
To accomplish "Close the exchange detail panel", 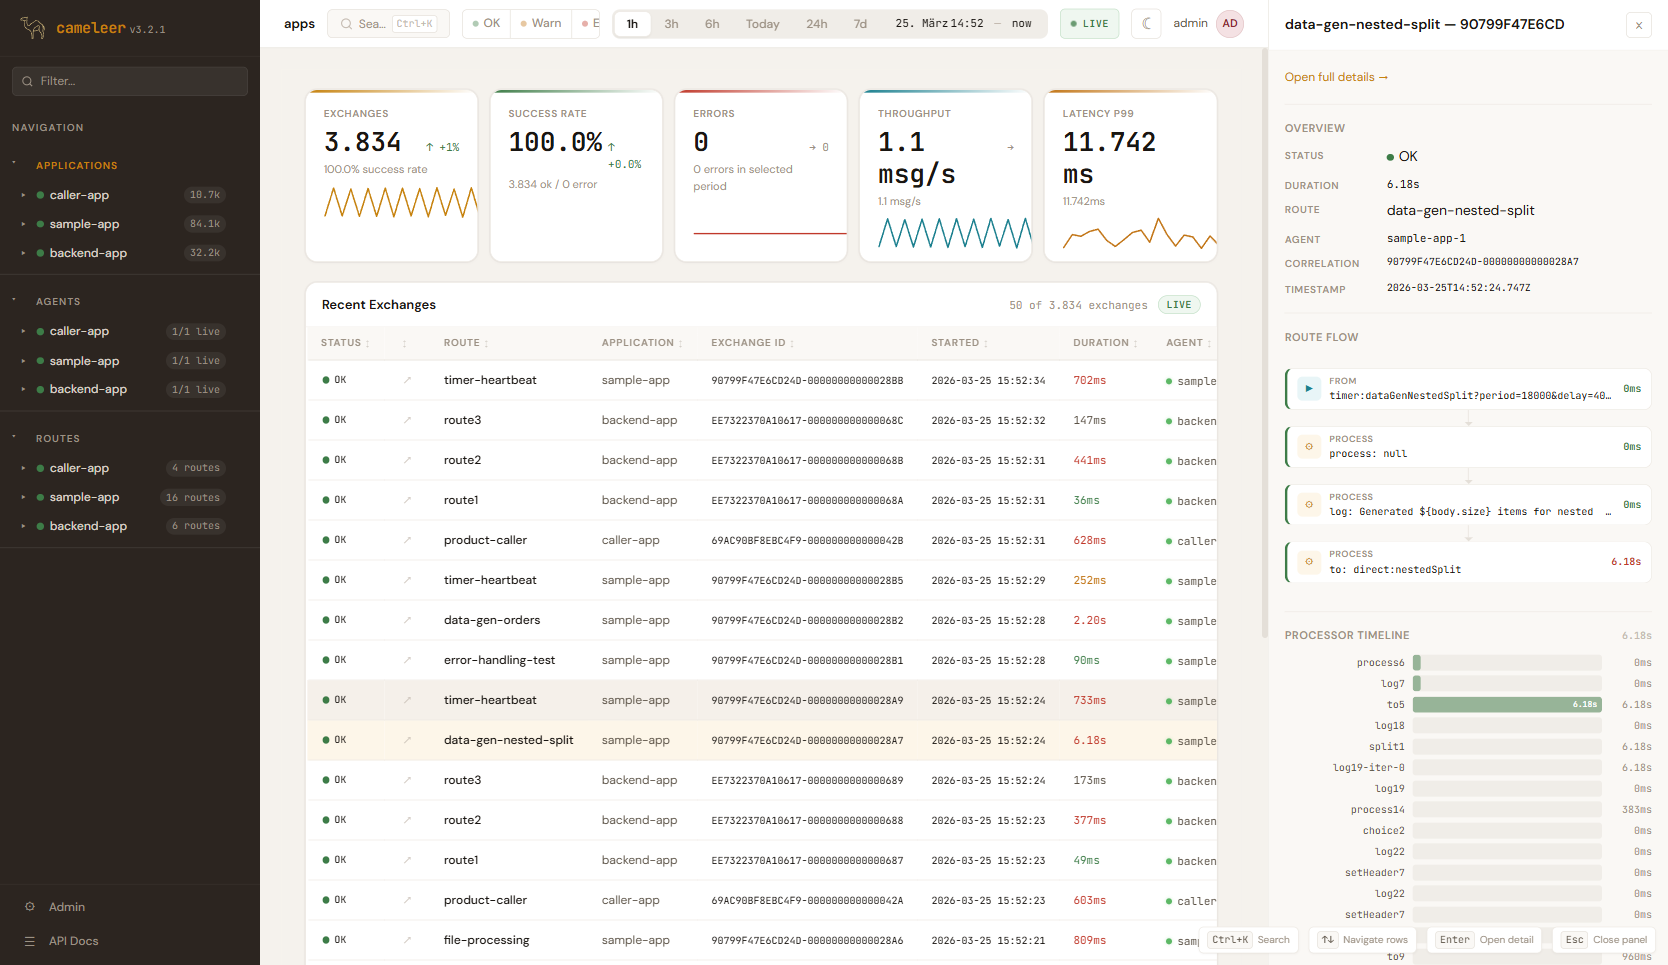I will (1638, 25).
